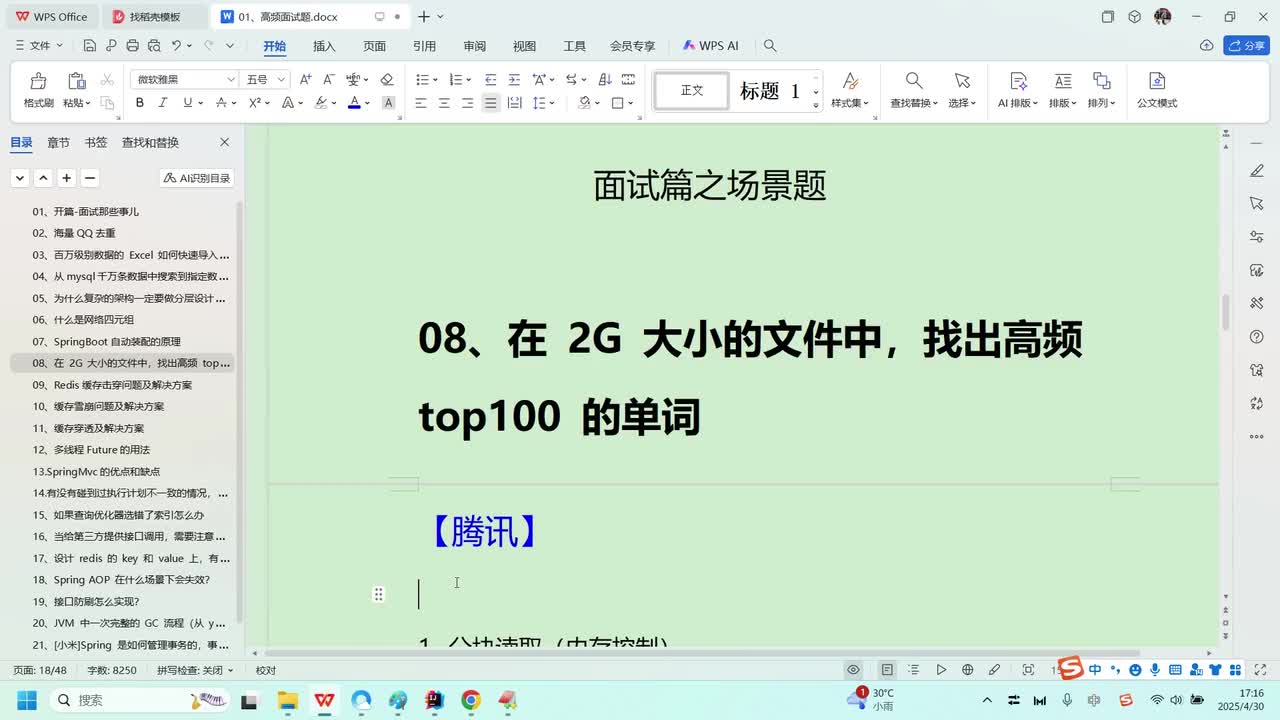Go to outline item 09、Redis 缓存击穿问题及解决方案
Viewport: 1280px width, 720px height.
coord(112,385)
